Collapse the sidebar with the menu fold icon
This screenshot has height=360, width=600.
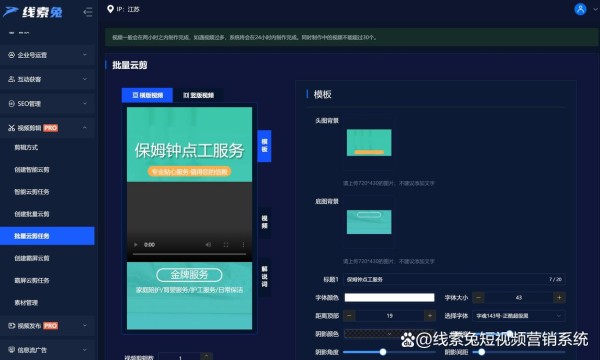[x=88, y=12]
